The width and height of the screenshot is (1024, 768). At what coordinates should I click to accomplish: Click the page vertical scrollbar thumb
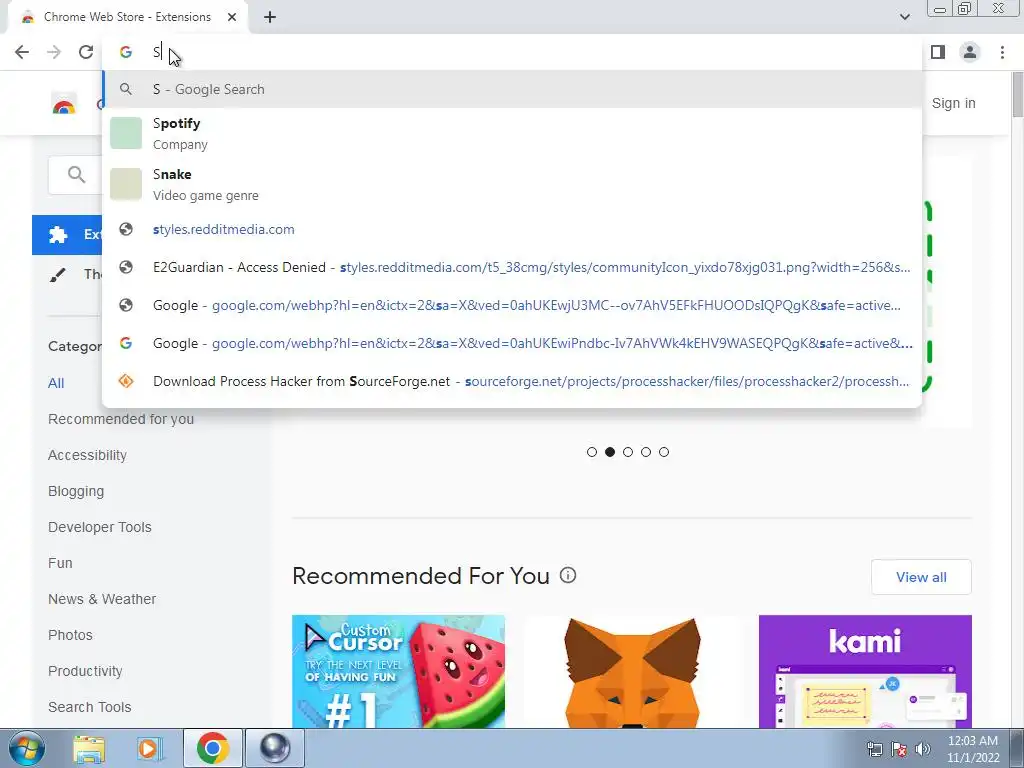(x=1017, y=97)
